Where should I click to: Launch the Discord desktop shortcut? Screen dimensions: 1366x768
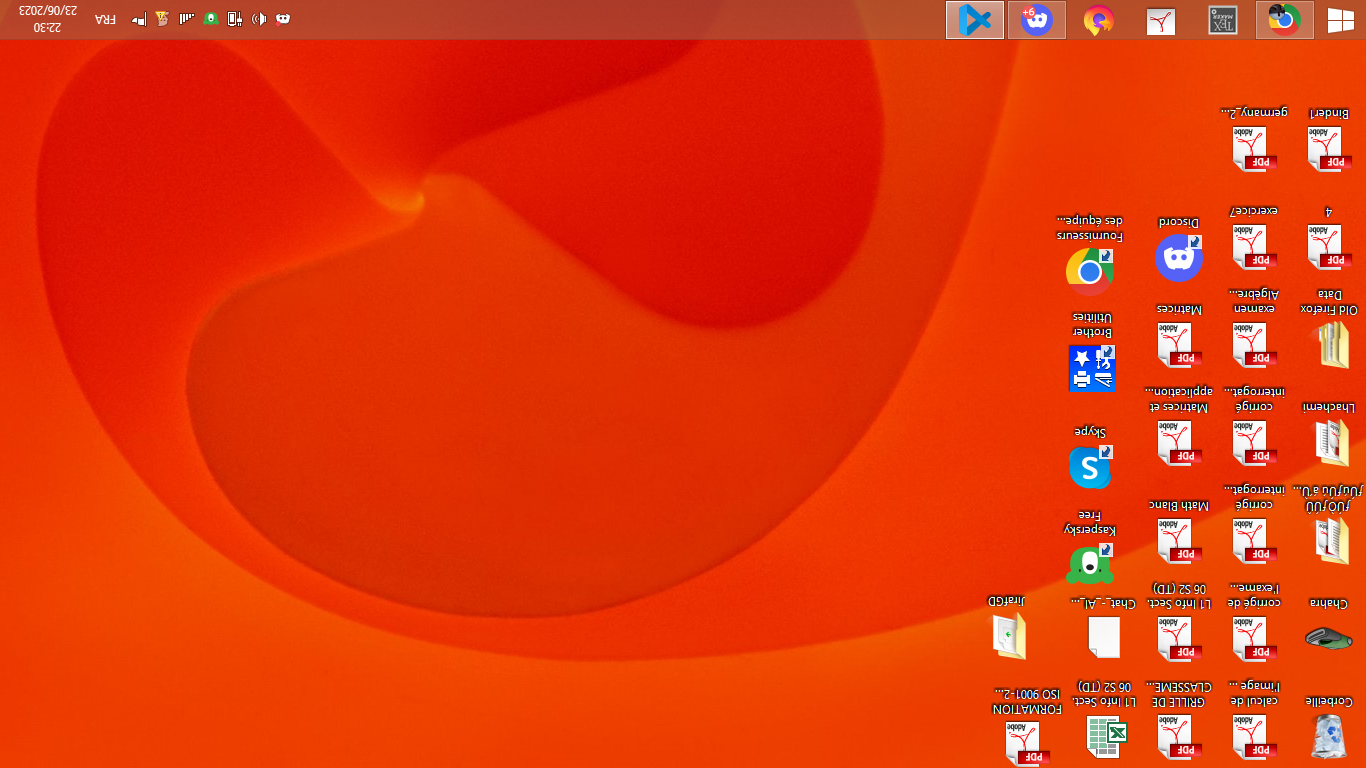tap(1179, 250)
